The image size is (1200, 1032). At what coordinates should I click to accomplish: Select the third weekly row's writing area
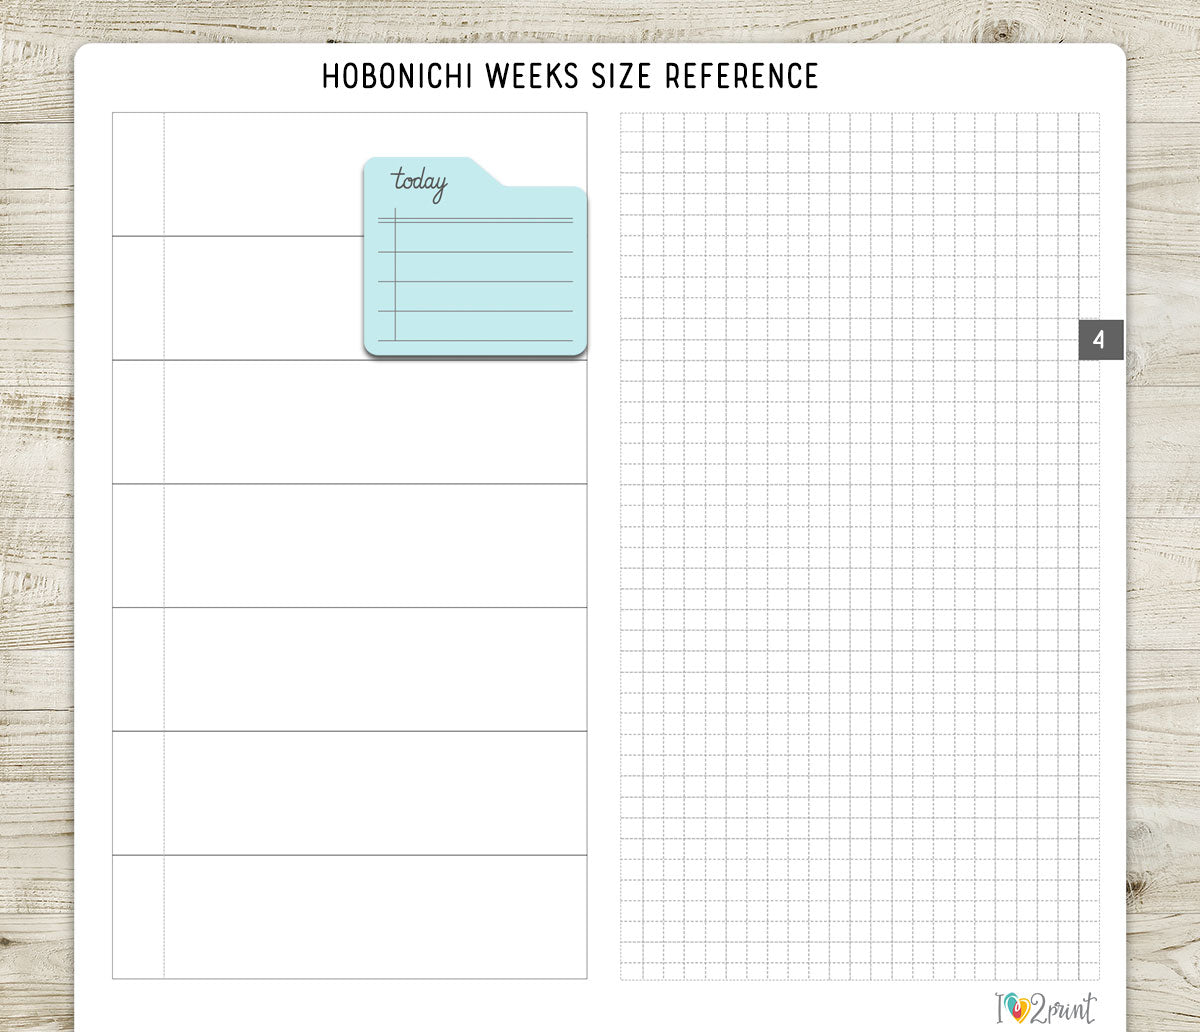(x=375, y=422)
